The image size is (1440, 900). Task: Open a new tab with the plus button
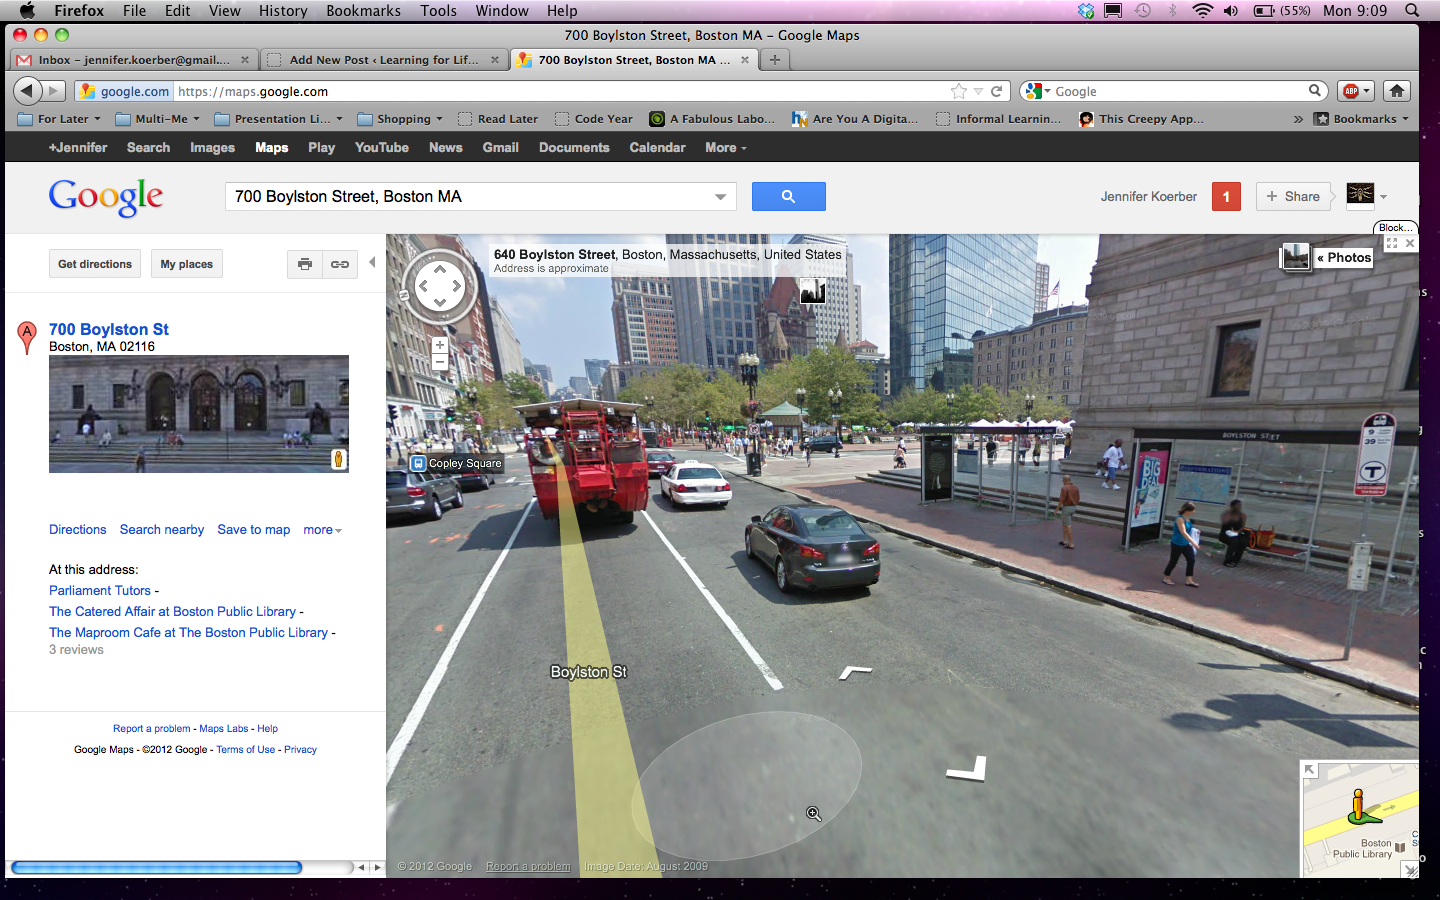click(x=775, y=60)
